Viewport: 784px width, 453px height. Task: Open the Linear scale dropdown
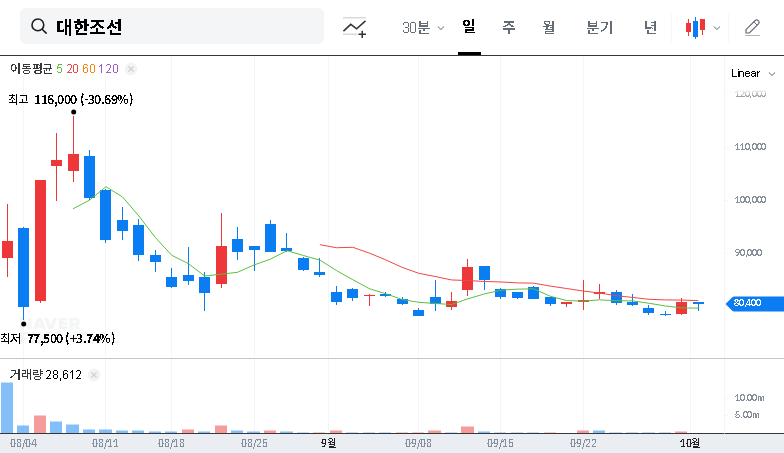pyautogui.click(x=751, y=73)
